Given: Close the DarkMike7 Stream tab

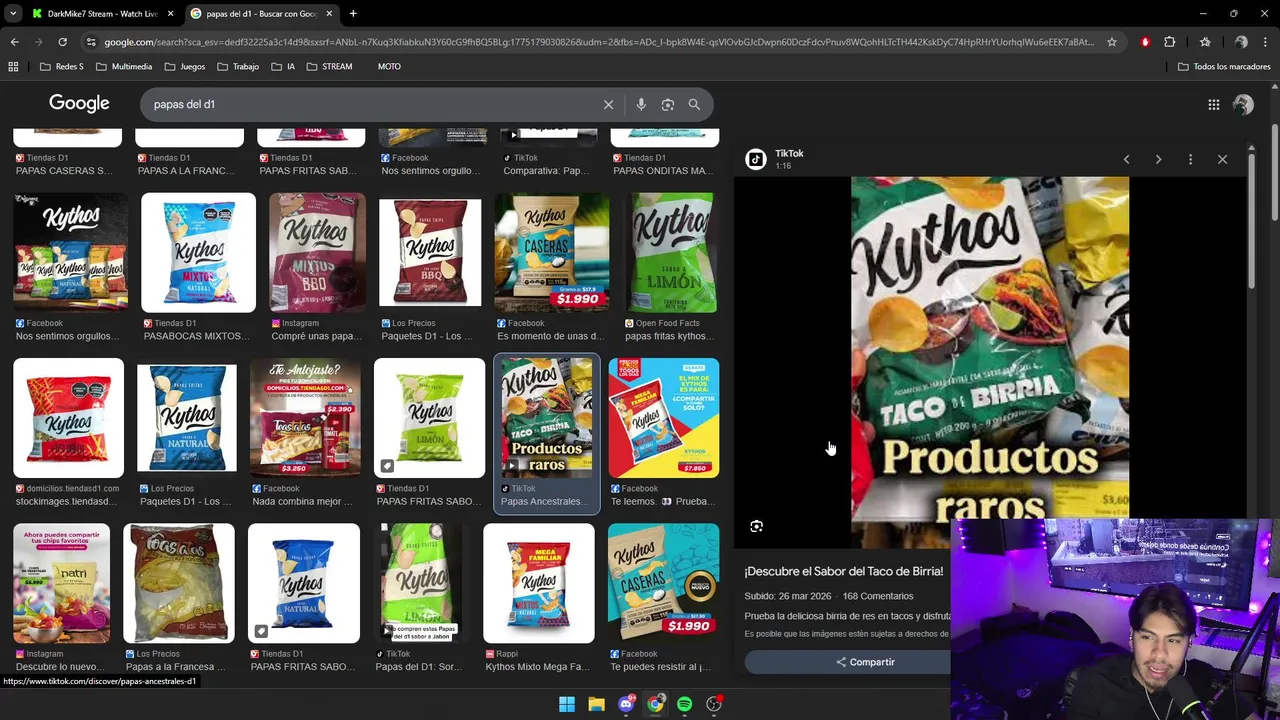Looking at the screenshot, I should click(170, 14).
